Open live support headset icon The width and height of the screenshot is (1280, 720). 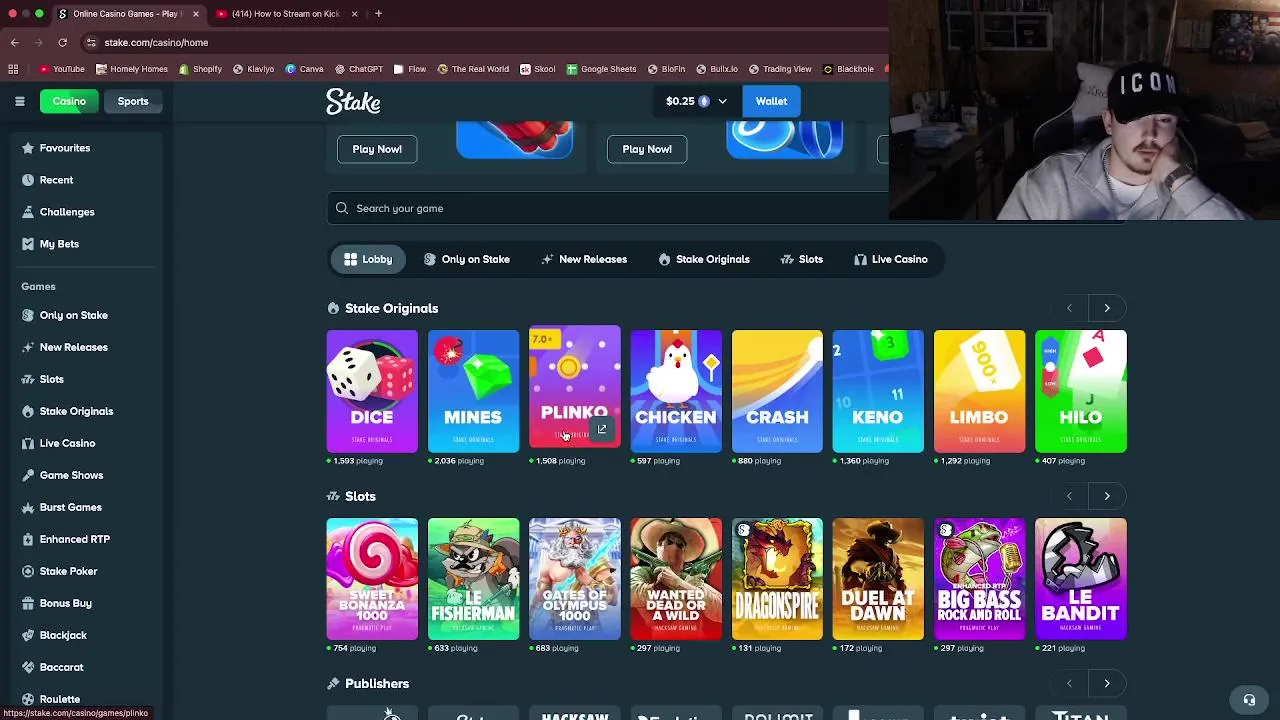tap(1248, 699)
